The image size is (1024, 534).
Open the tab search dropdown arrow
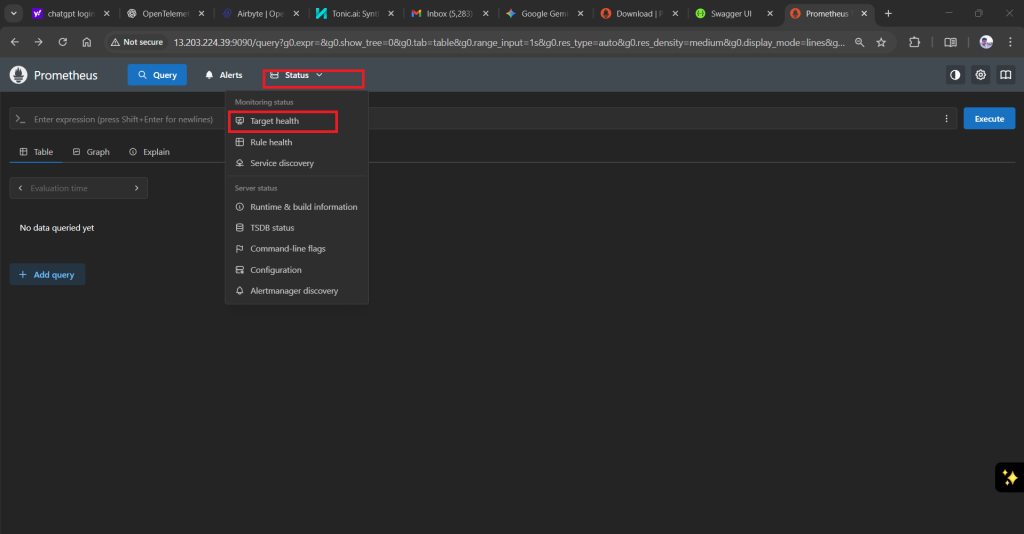[x=13, y=13]
